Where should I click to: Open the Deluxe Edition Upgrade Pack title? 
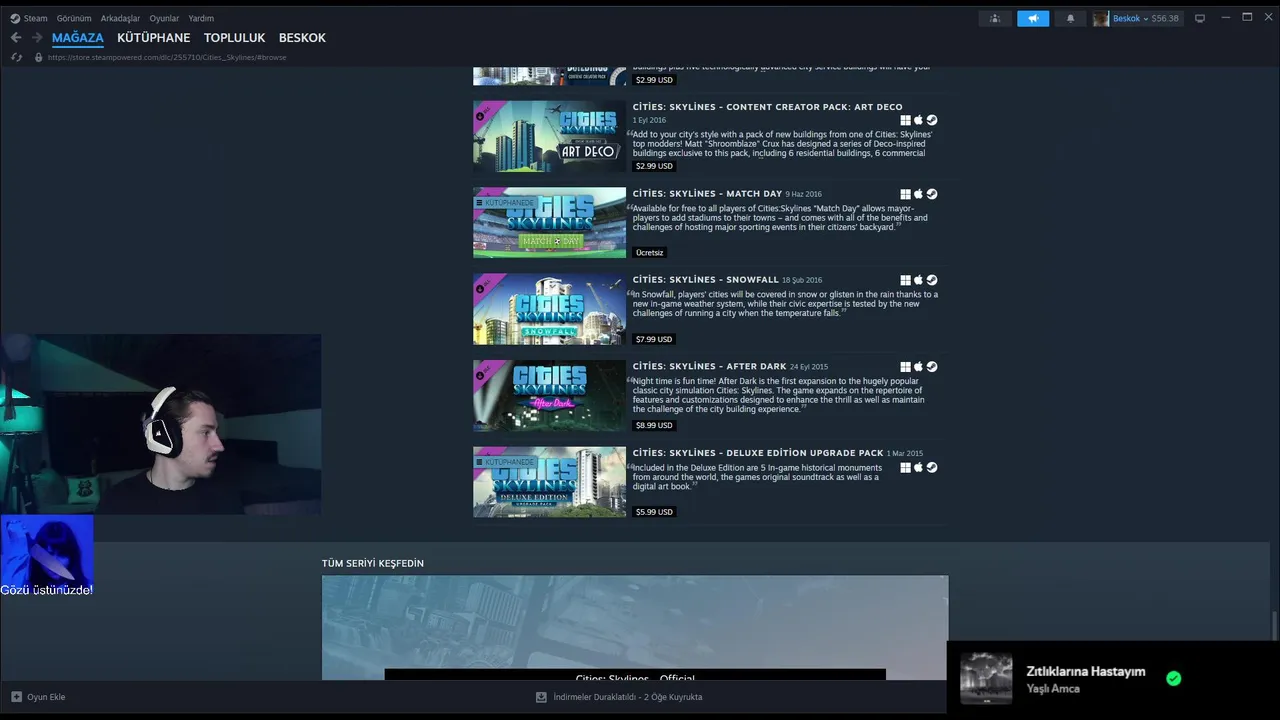(x=758, y=453)
